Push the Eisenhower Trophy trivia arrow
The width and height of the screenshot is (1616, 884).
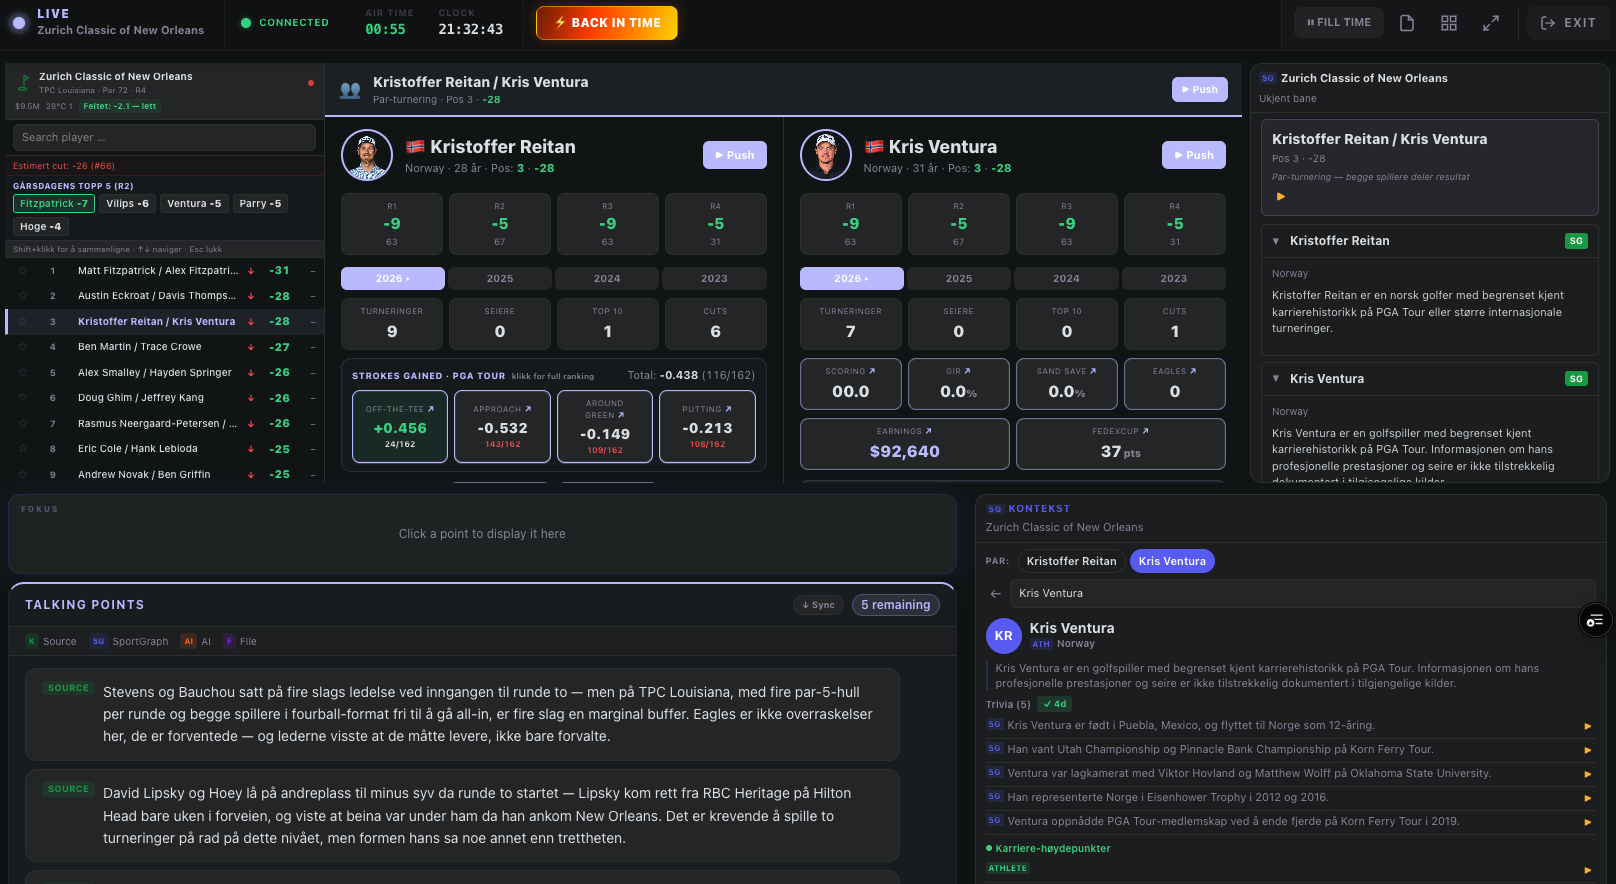[1587, 798]
